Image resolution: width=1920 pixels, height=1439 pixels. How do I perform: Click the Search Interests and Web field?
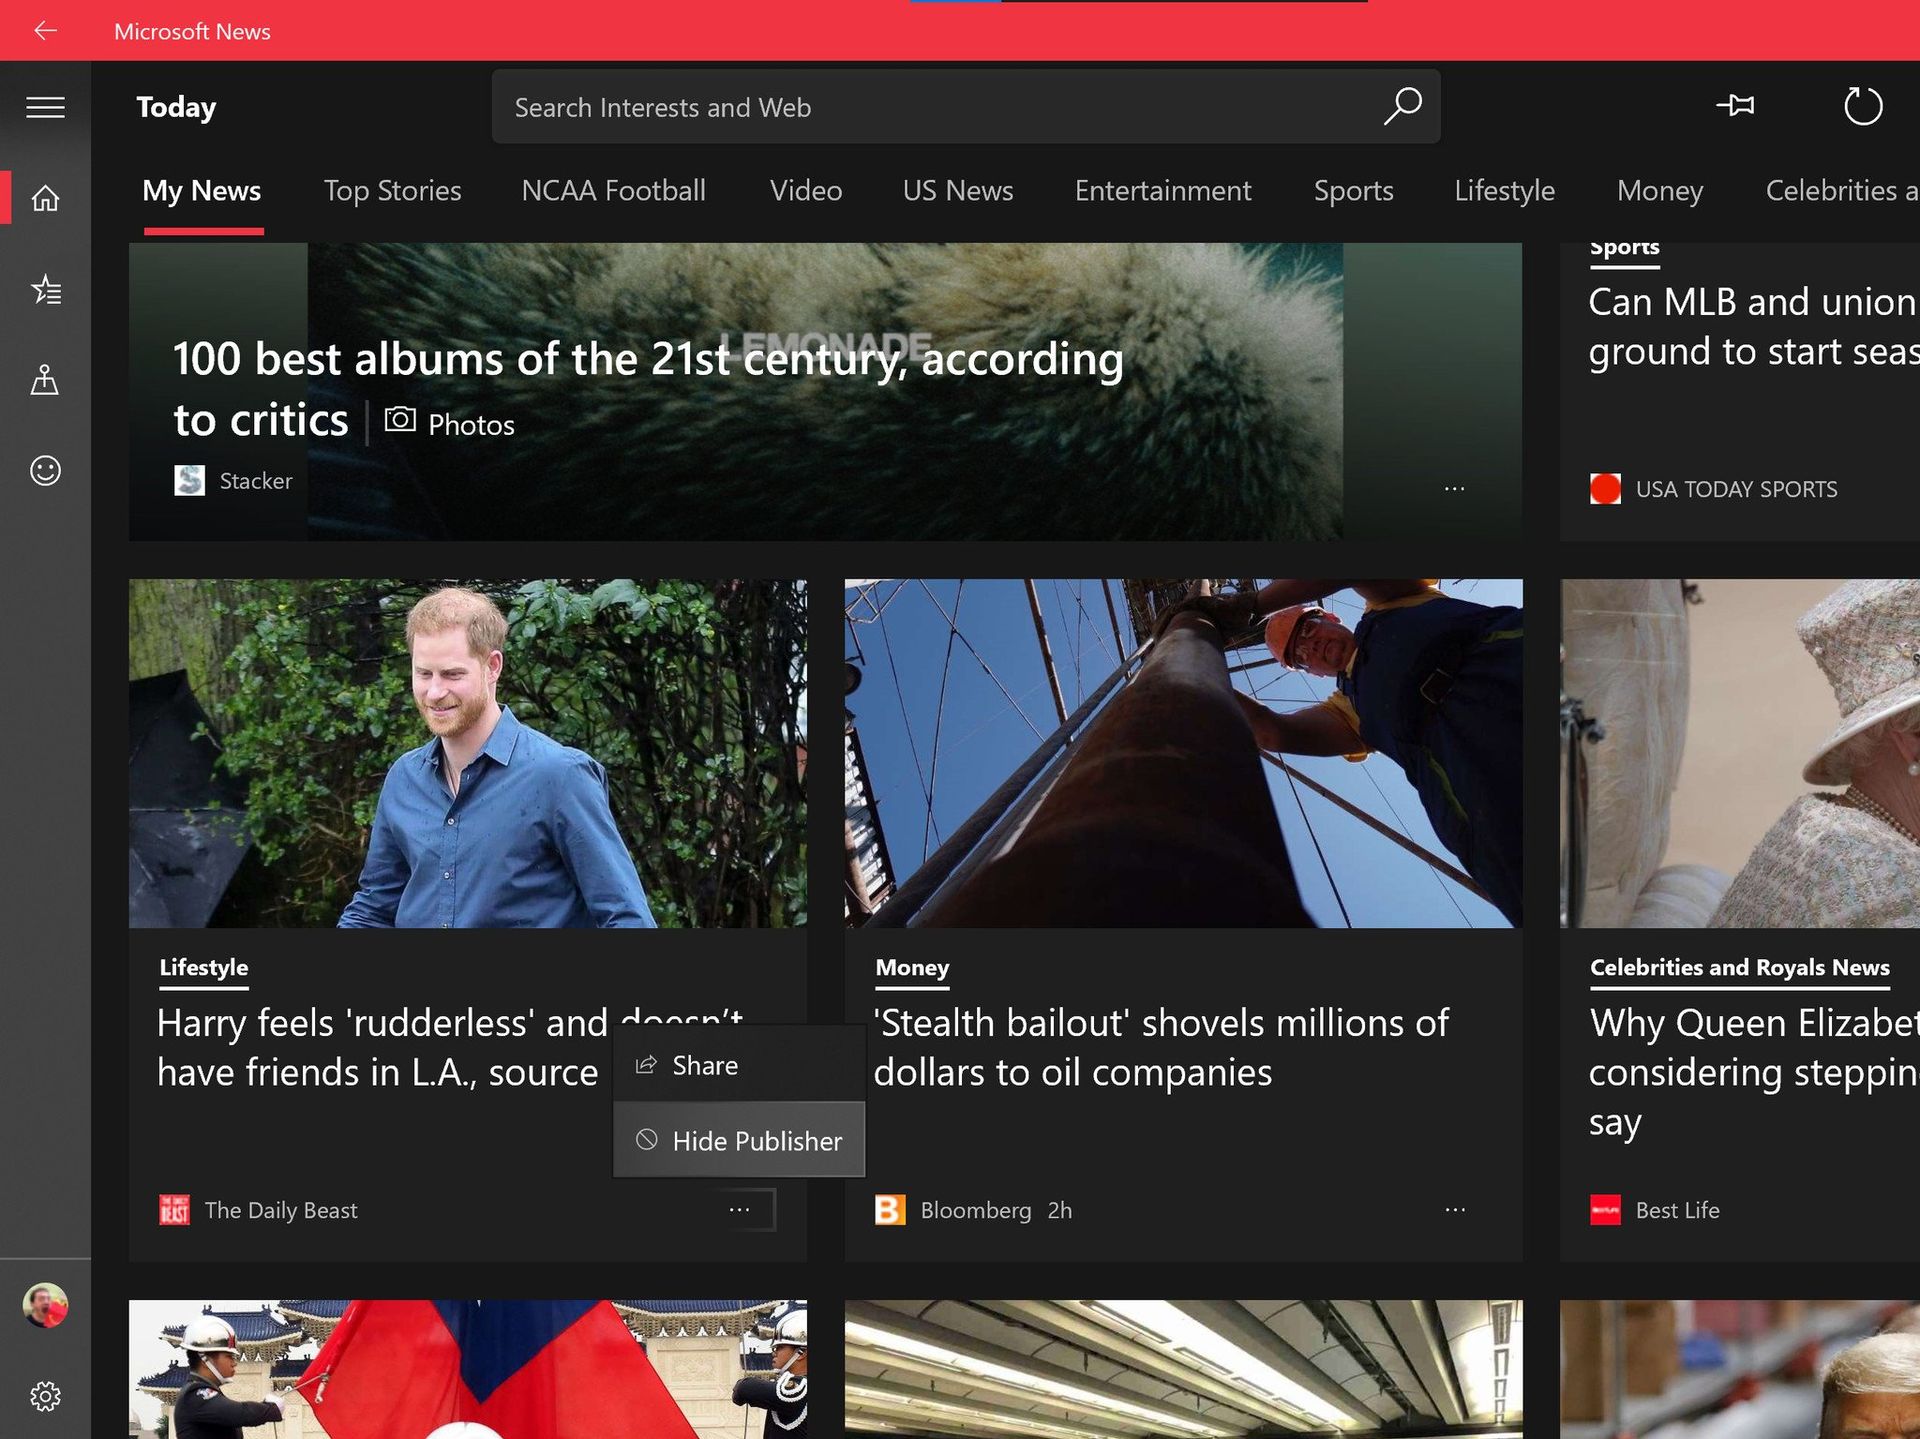pyautogui.click(x=900, y=106)
